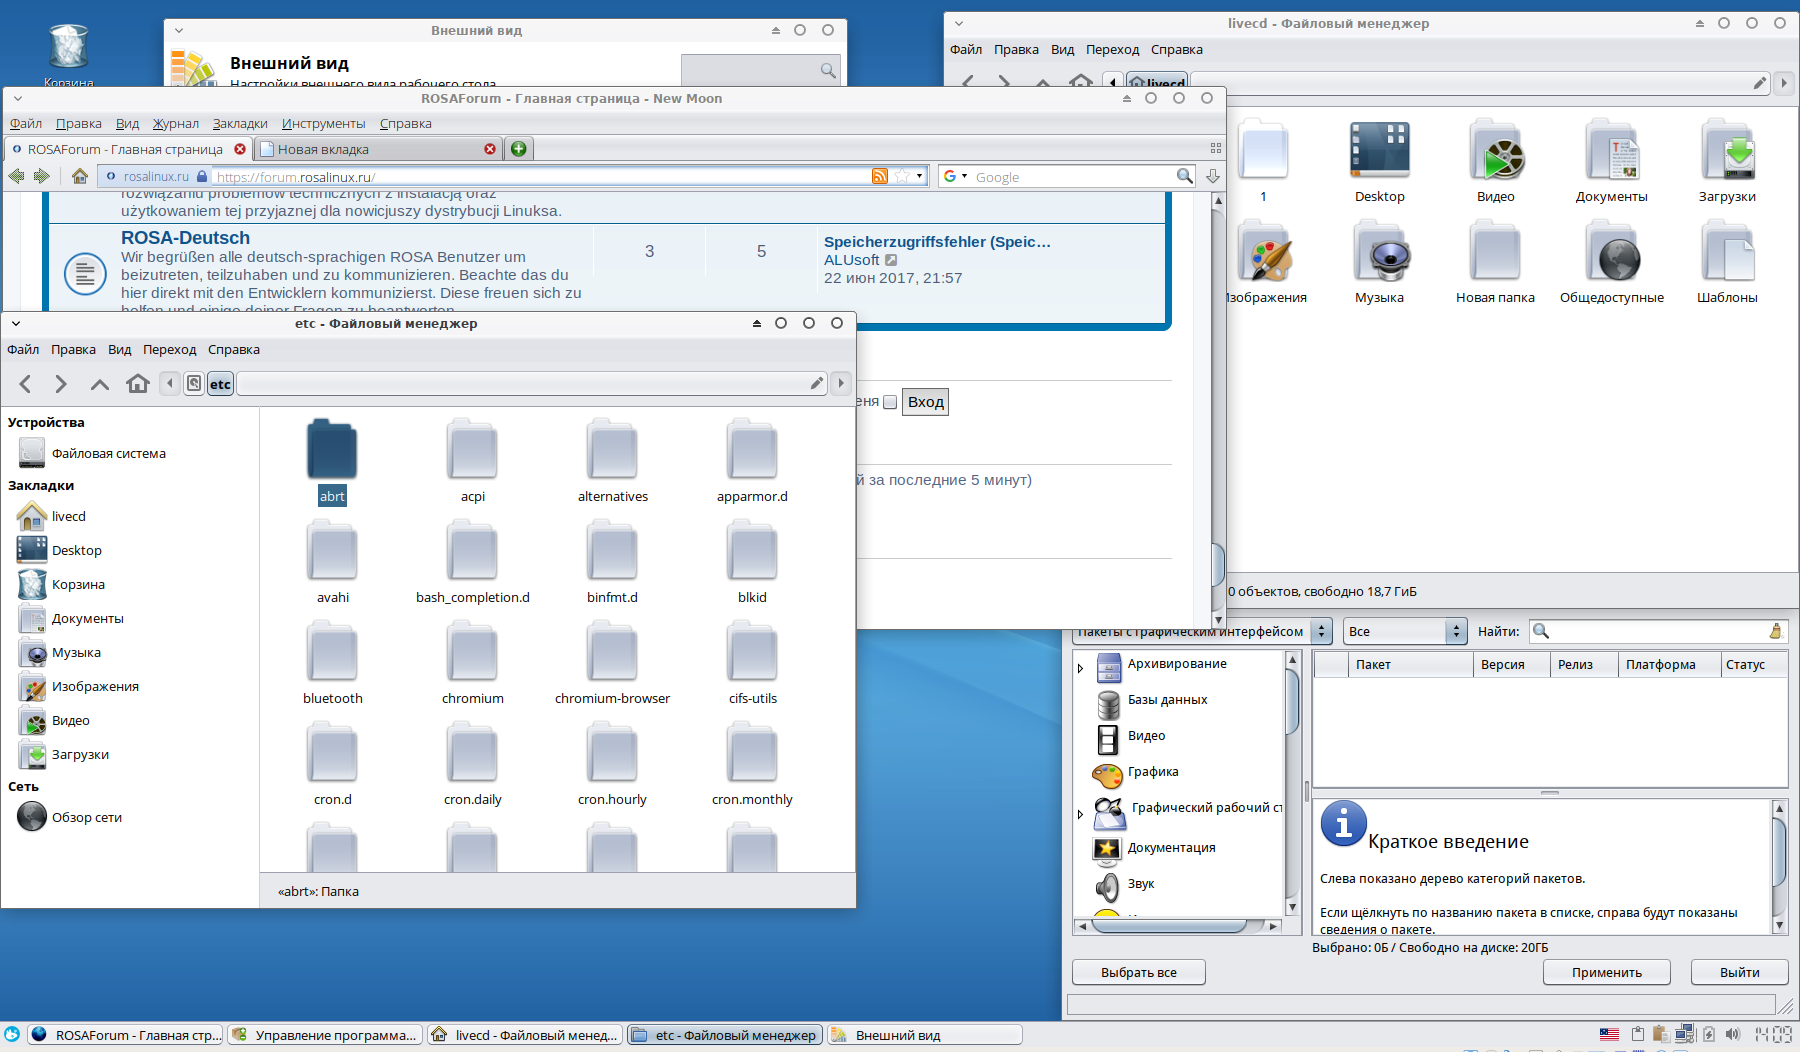Screen dimensions: 1800x1052
Task: Click the pencil edit-path icon in etc window
Action: 816,384
